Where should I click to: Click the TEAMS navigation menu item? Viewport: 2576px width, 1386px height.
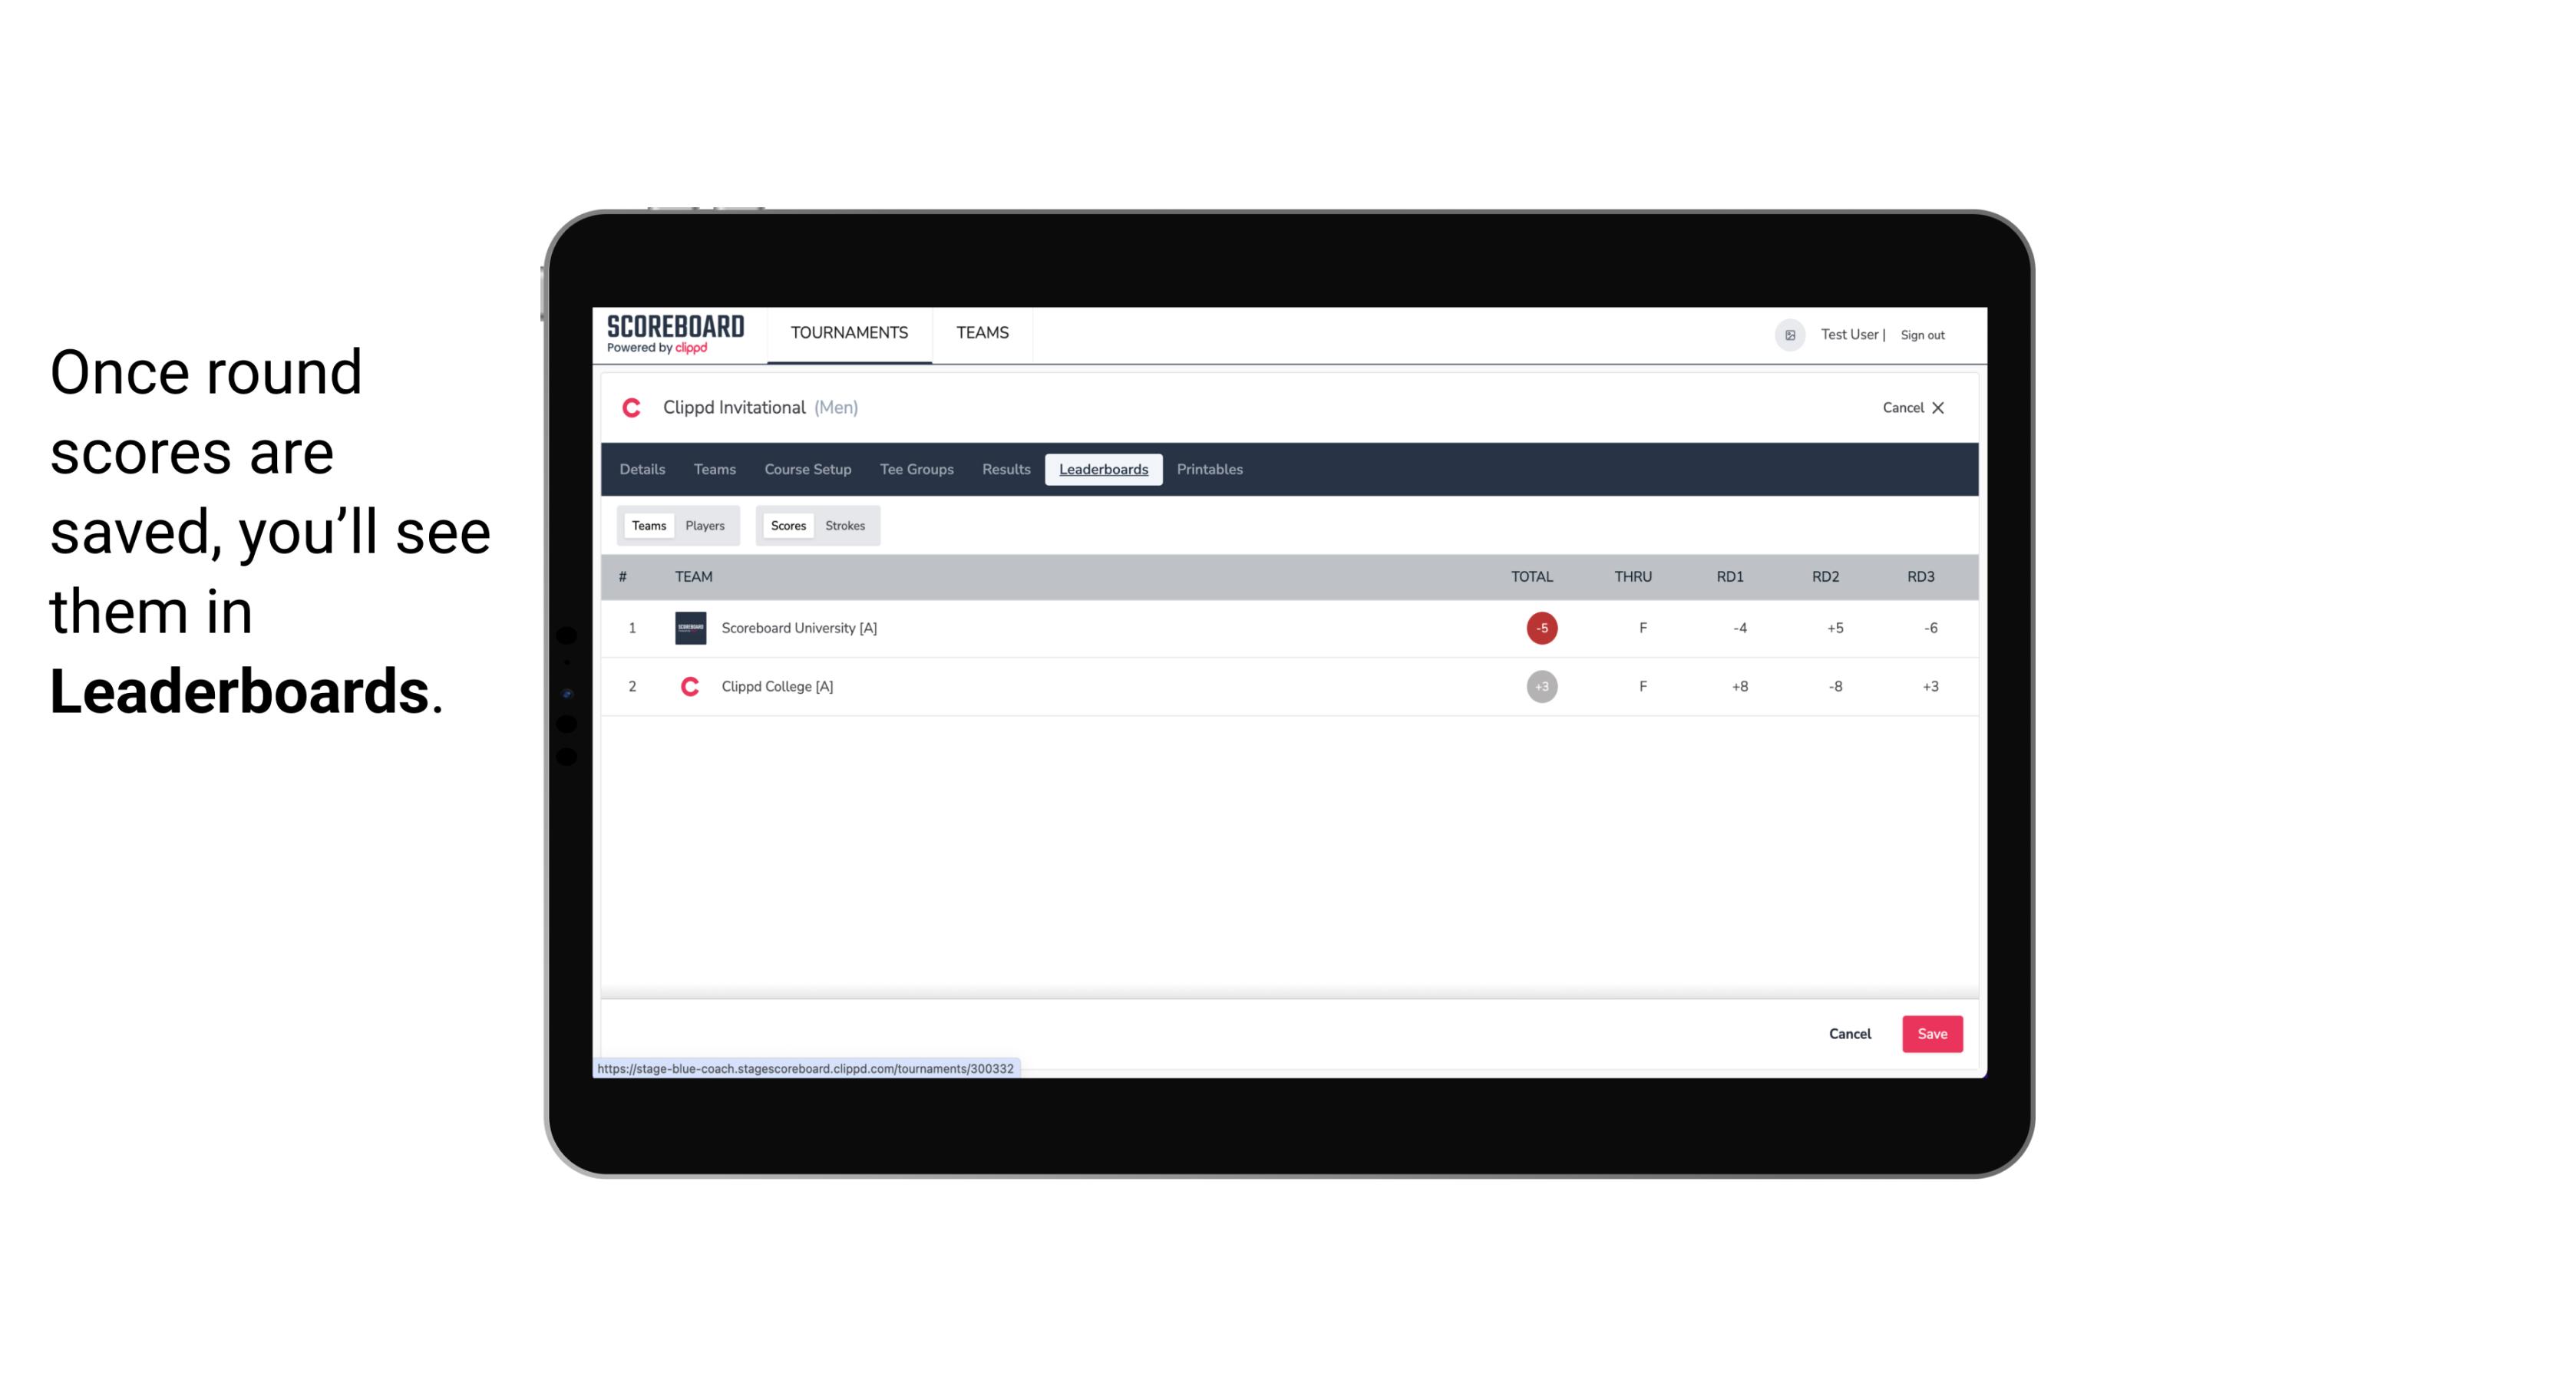[x=983, y=333]
